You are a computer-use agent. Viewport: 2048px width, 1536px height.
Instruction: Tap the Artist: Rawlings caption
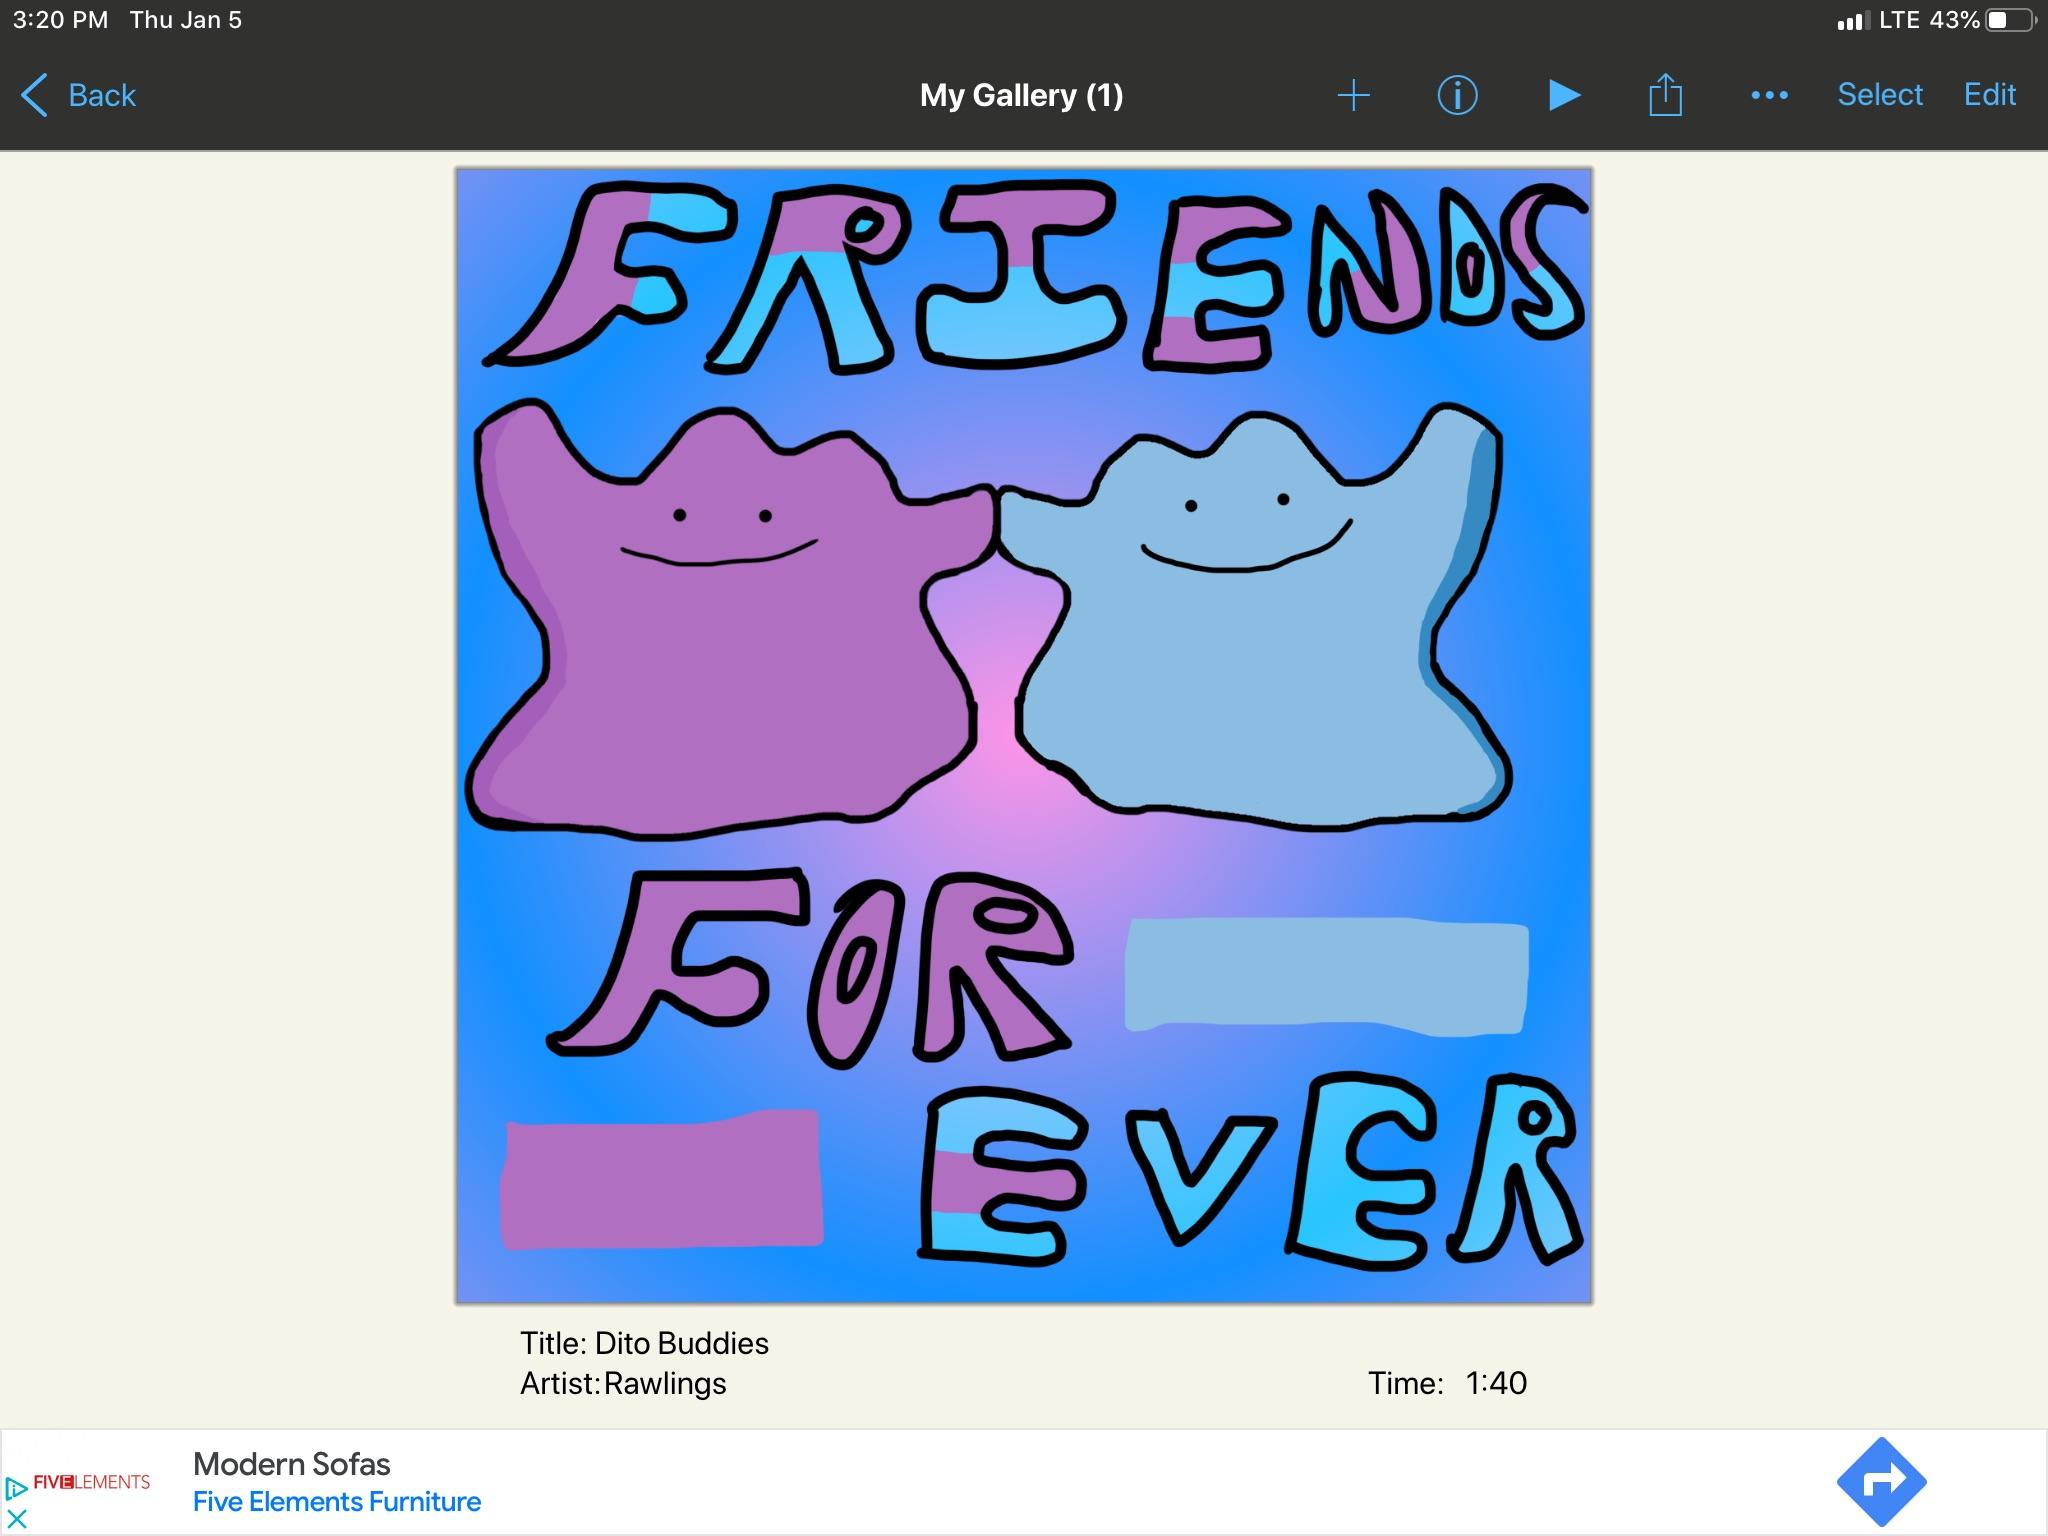point(623,1383)
